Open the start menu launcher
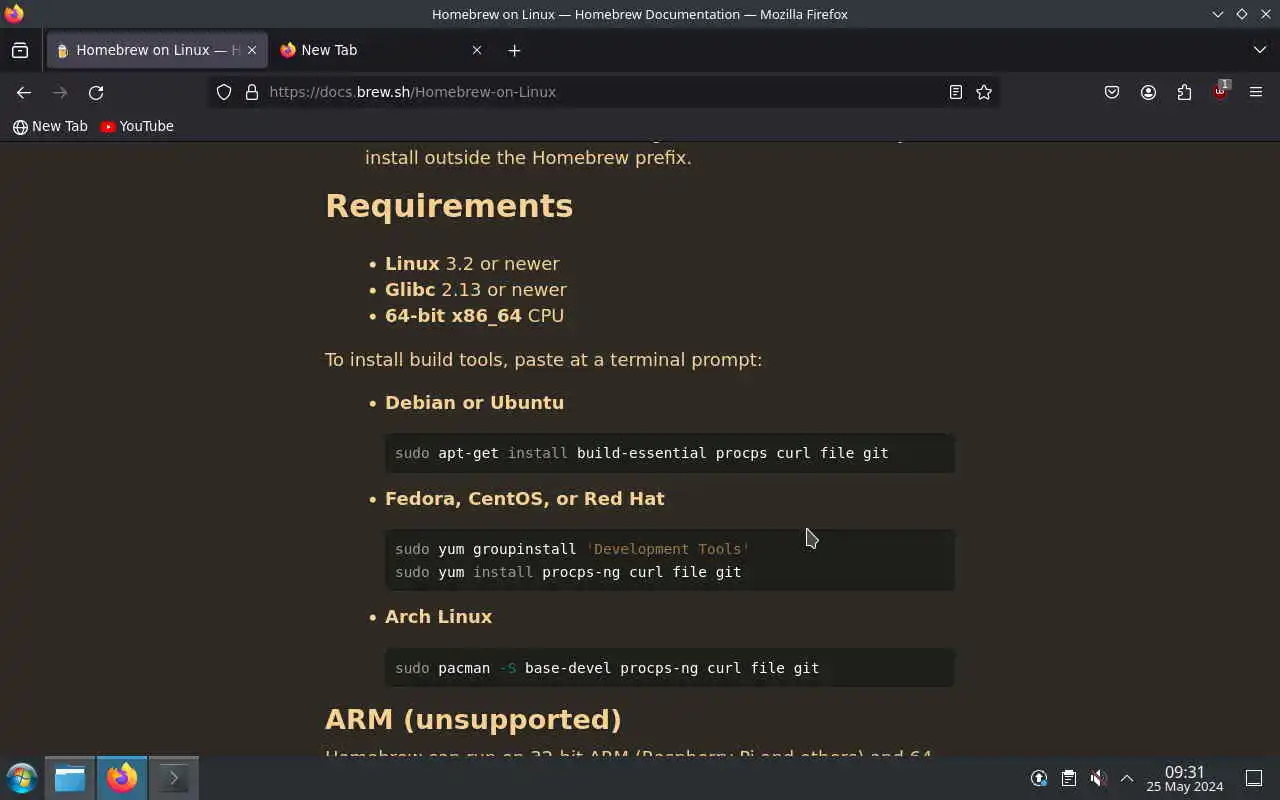The image size is (1280, 800). (x=21, y=778)
